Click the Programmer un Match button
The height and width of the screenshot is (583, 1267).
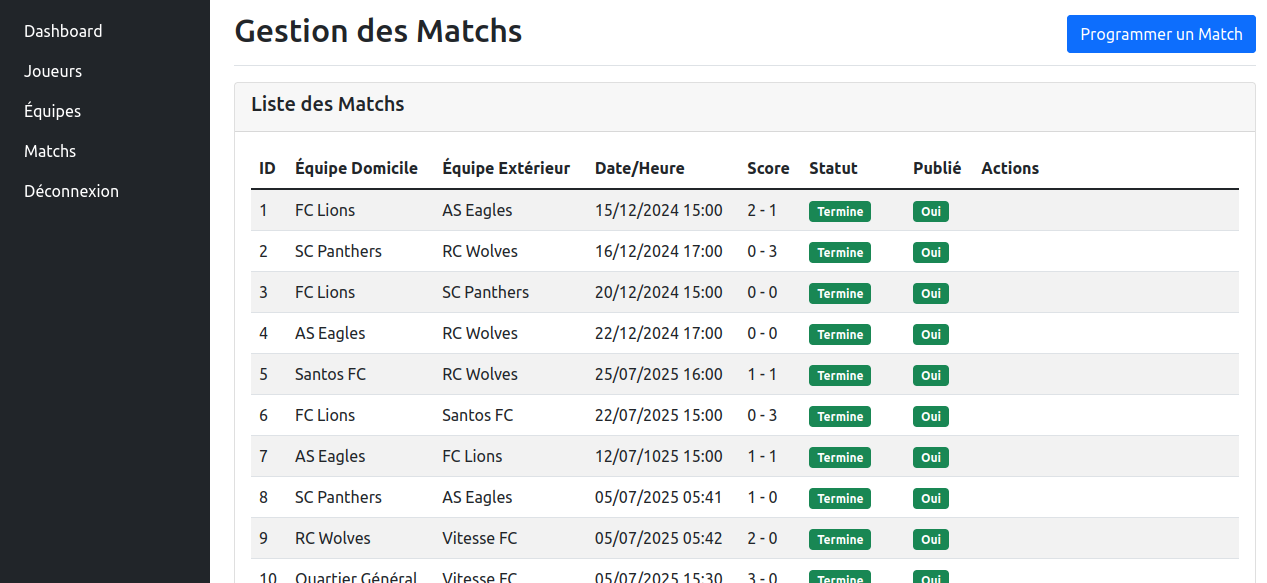1161,34
